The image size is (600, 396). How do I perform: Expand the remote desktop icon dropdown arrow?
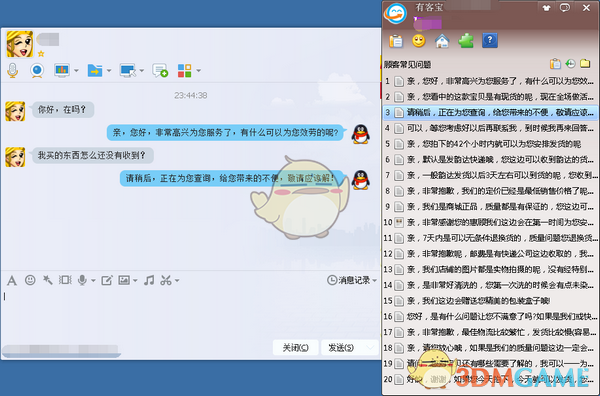pos(142,70)
